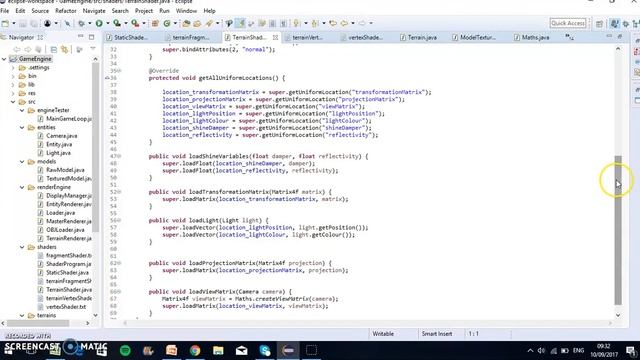Expand the bin folder

pos(13,76)
